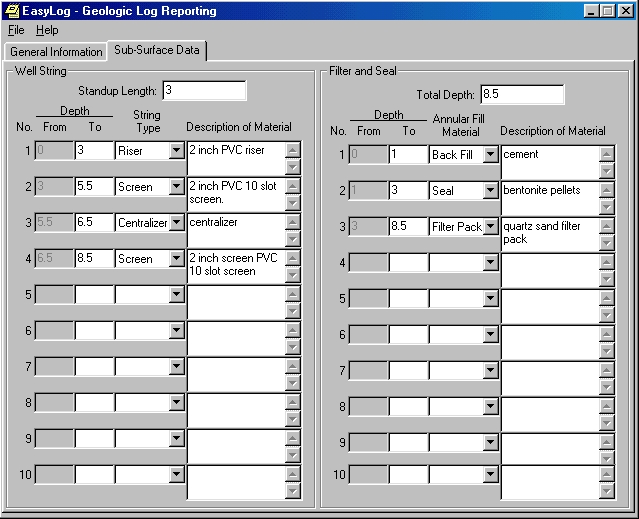Screen dimensions: 639x519
Task: Minimize the EasyLog window
Action: [591, 11]
